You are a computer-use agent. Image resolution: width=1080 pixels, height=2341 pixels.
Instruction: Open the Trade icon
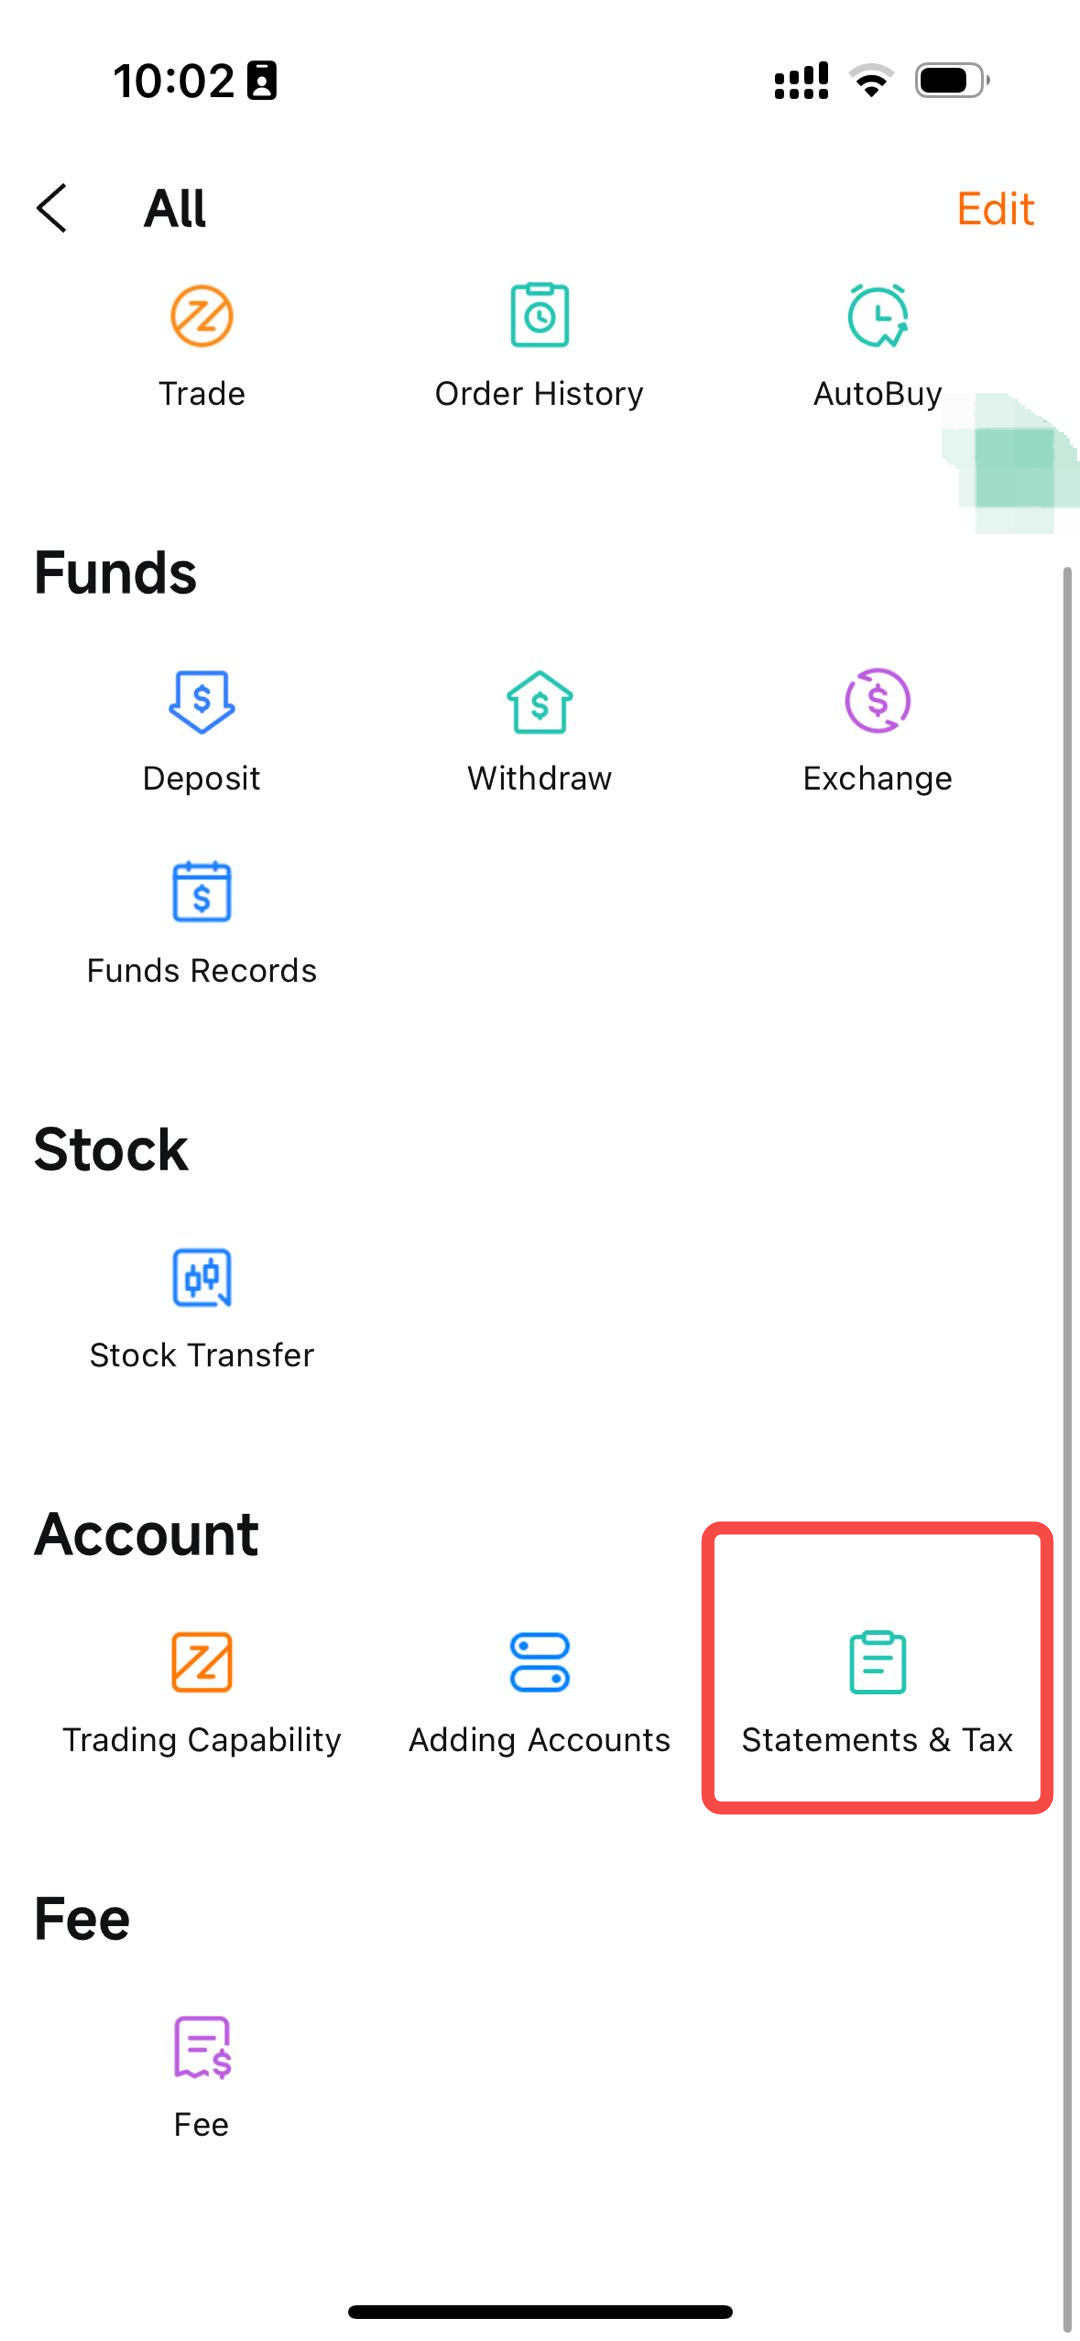pos(201,317)
